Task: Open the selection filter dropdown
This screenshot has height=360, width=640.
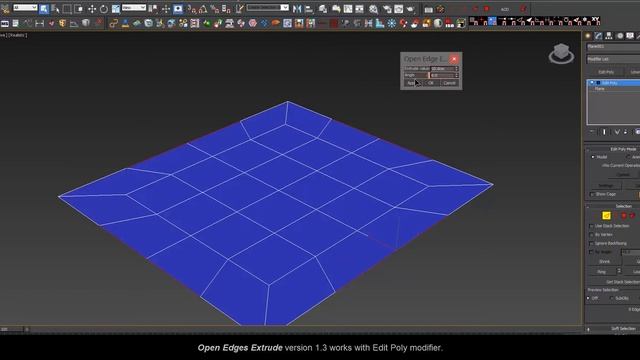Action: [25, 7]
